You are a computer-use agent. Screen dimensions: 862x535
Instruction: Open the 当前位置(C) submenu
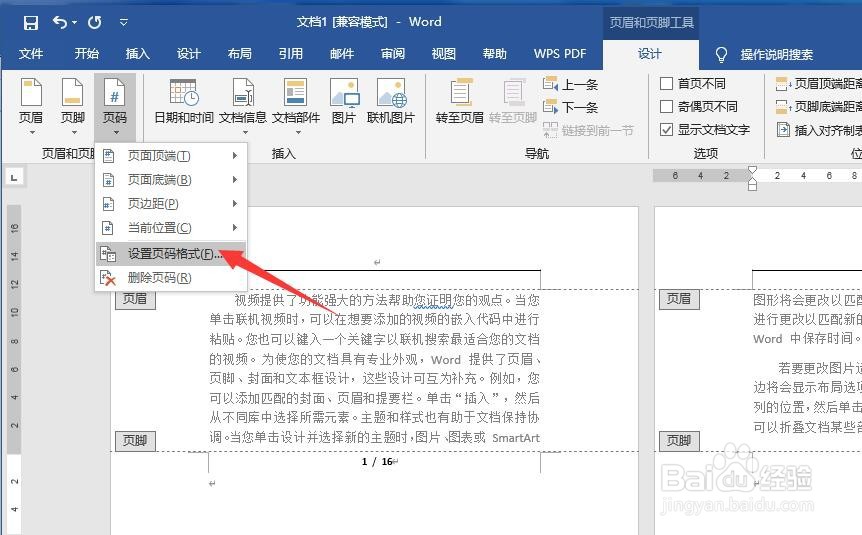[171, 228]
